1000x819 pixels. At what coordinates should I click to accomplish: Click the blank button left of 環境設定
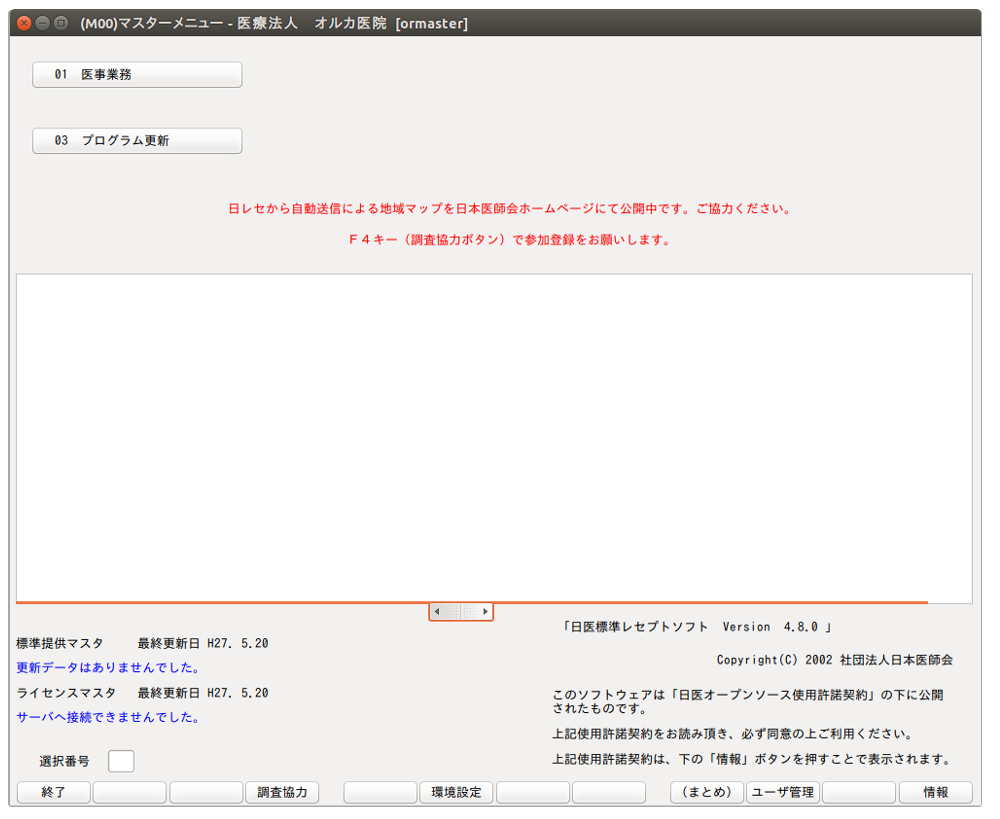380,792
